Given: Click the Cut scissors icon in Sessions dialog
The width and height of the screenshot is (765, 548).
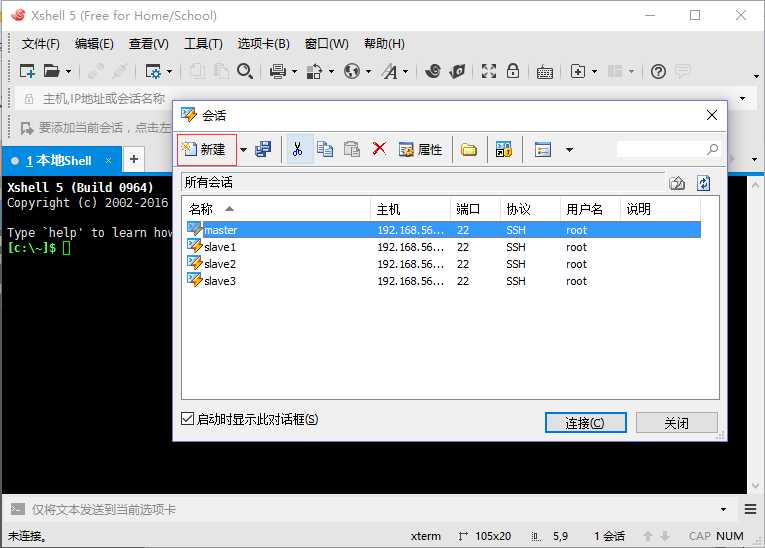Looking at the screenshot, I should click(298, 149).
